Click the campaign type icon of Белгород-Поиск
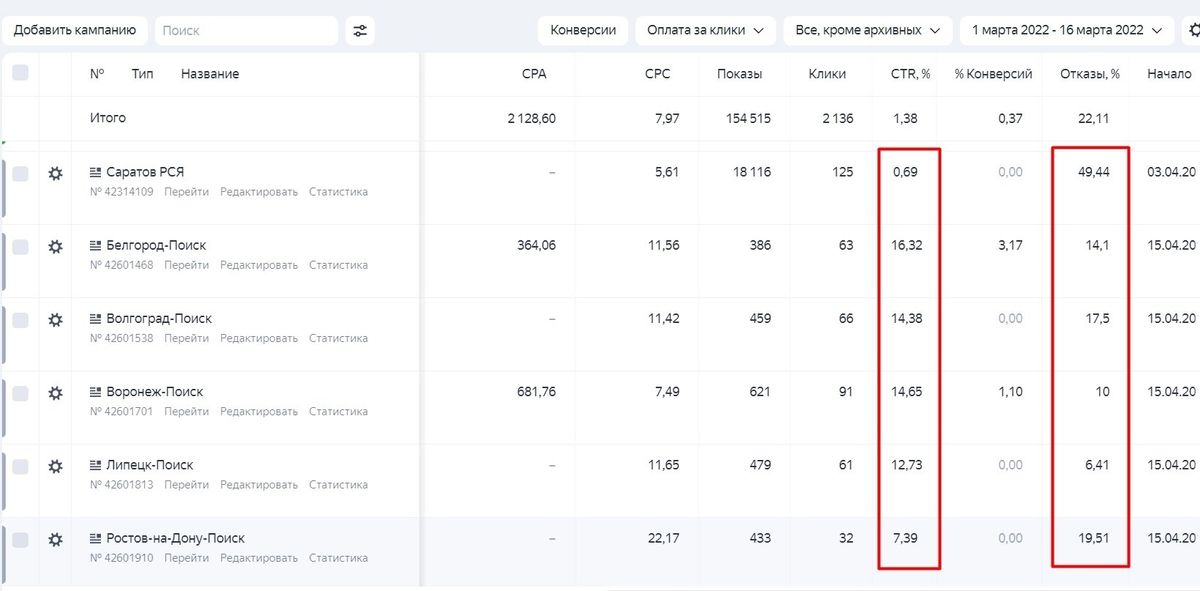The image size is (1200, 591). click(96, 245)
